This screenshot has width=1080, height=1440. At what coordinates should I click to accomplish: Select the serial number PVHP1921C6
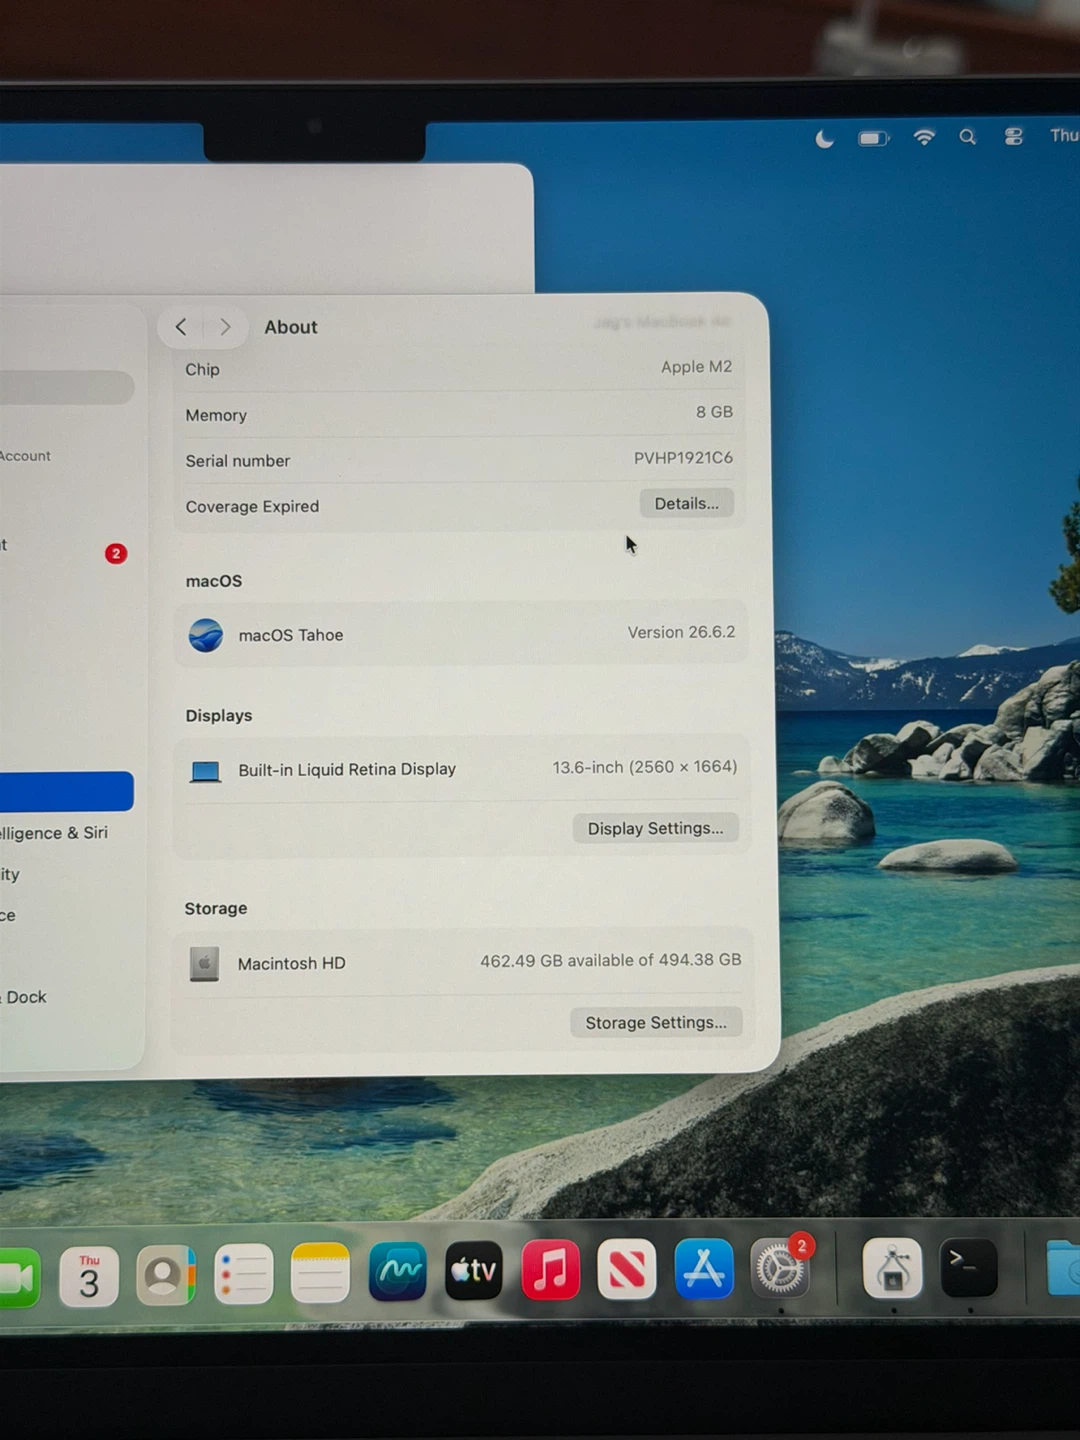(683, 457)
